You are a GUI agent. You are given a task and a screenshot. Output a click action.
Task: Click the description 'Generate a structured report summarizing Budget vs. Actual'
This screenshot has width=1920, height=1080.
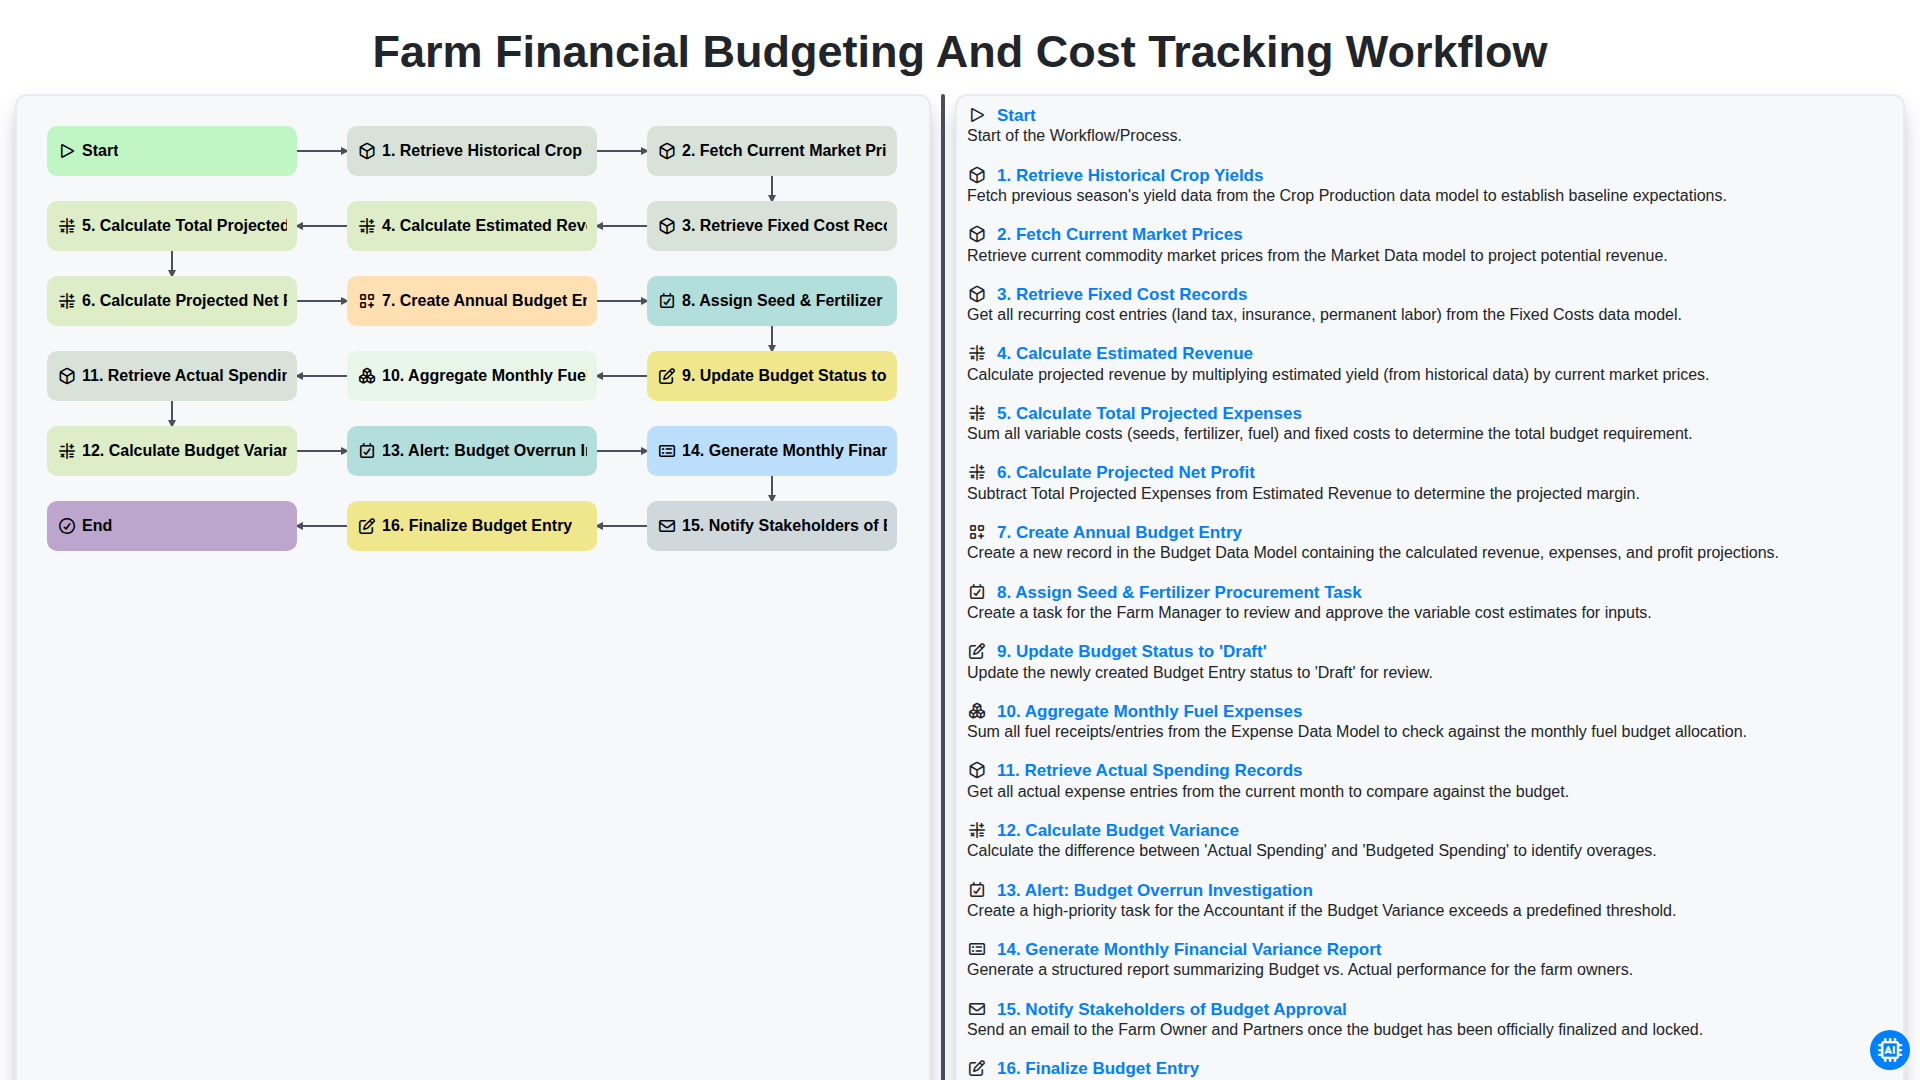pos(1299,969)
